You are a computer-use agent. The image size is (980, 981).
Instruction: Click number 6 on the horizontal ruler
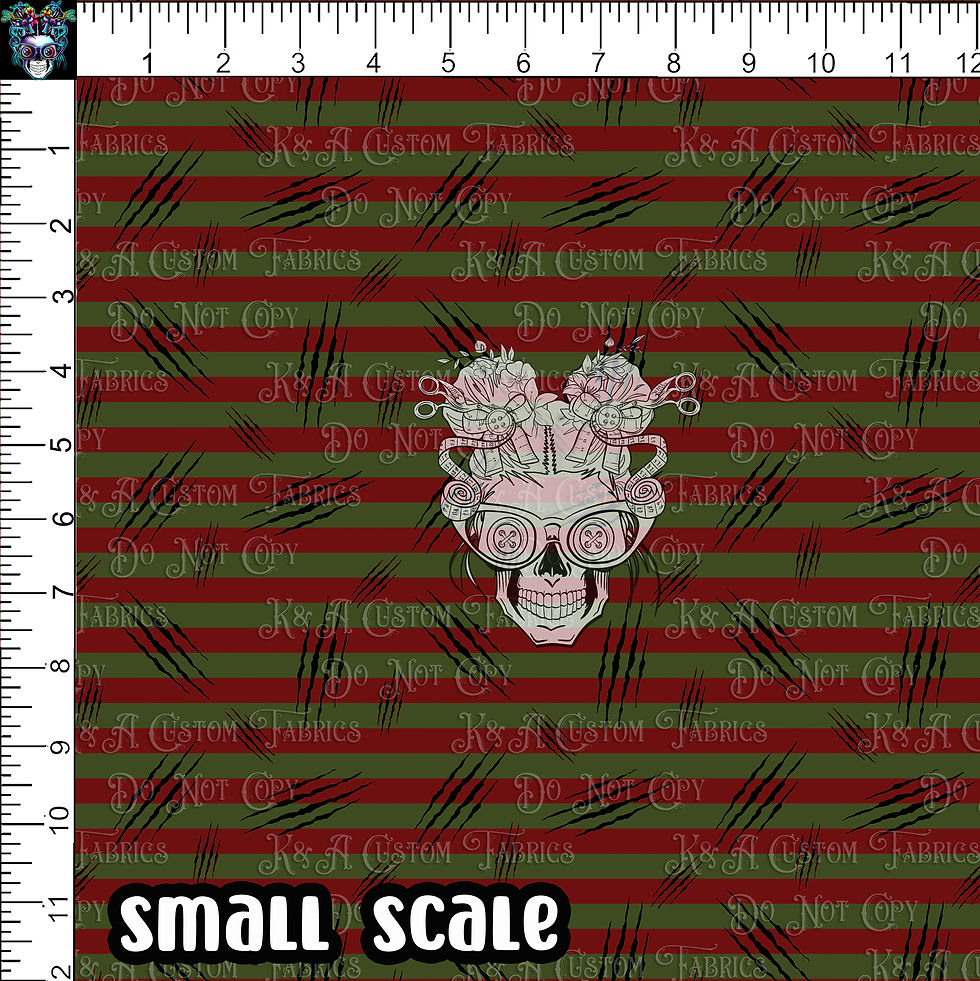click(523, 63)
